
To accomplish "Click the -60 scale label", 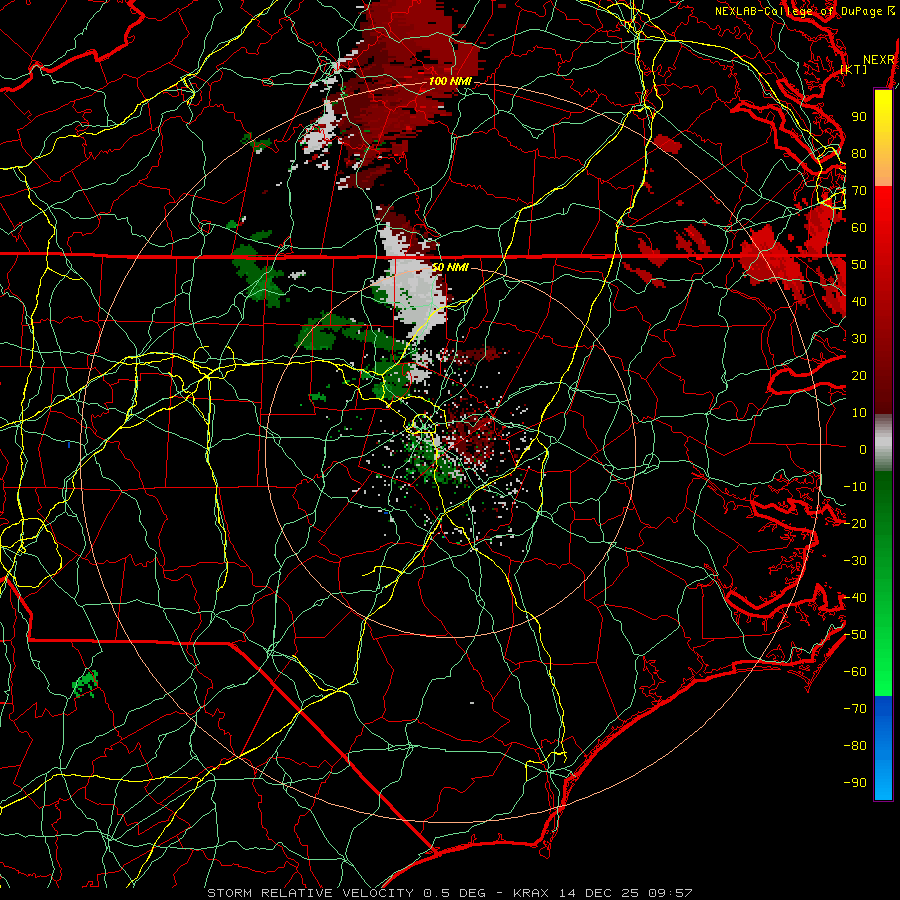I will point(855,672).
